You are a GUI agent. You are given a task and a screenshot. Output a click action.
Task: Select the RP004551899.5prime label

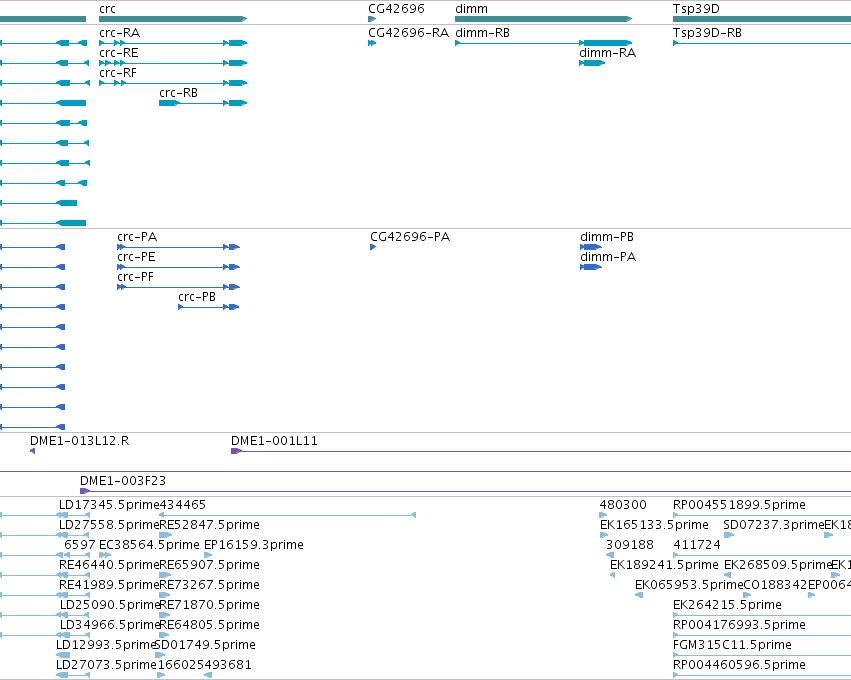pos(739,505)
